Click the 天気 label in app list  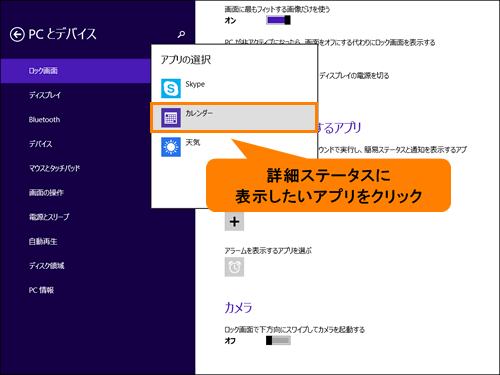point(193,143)
